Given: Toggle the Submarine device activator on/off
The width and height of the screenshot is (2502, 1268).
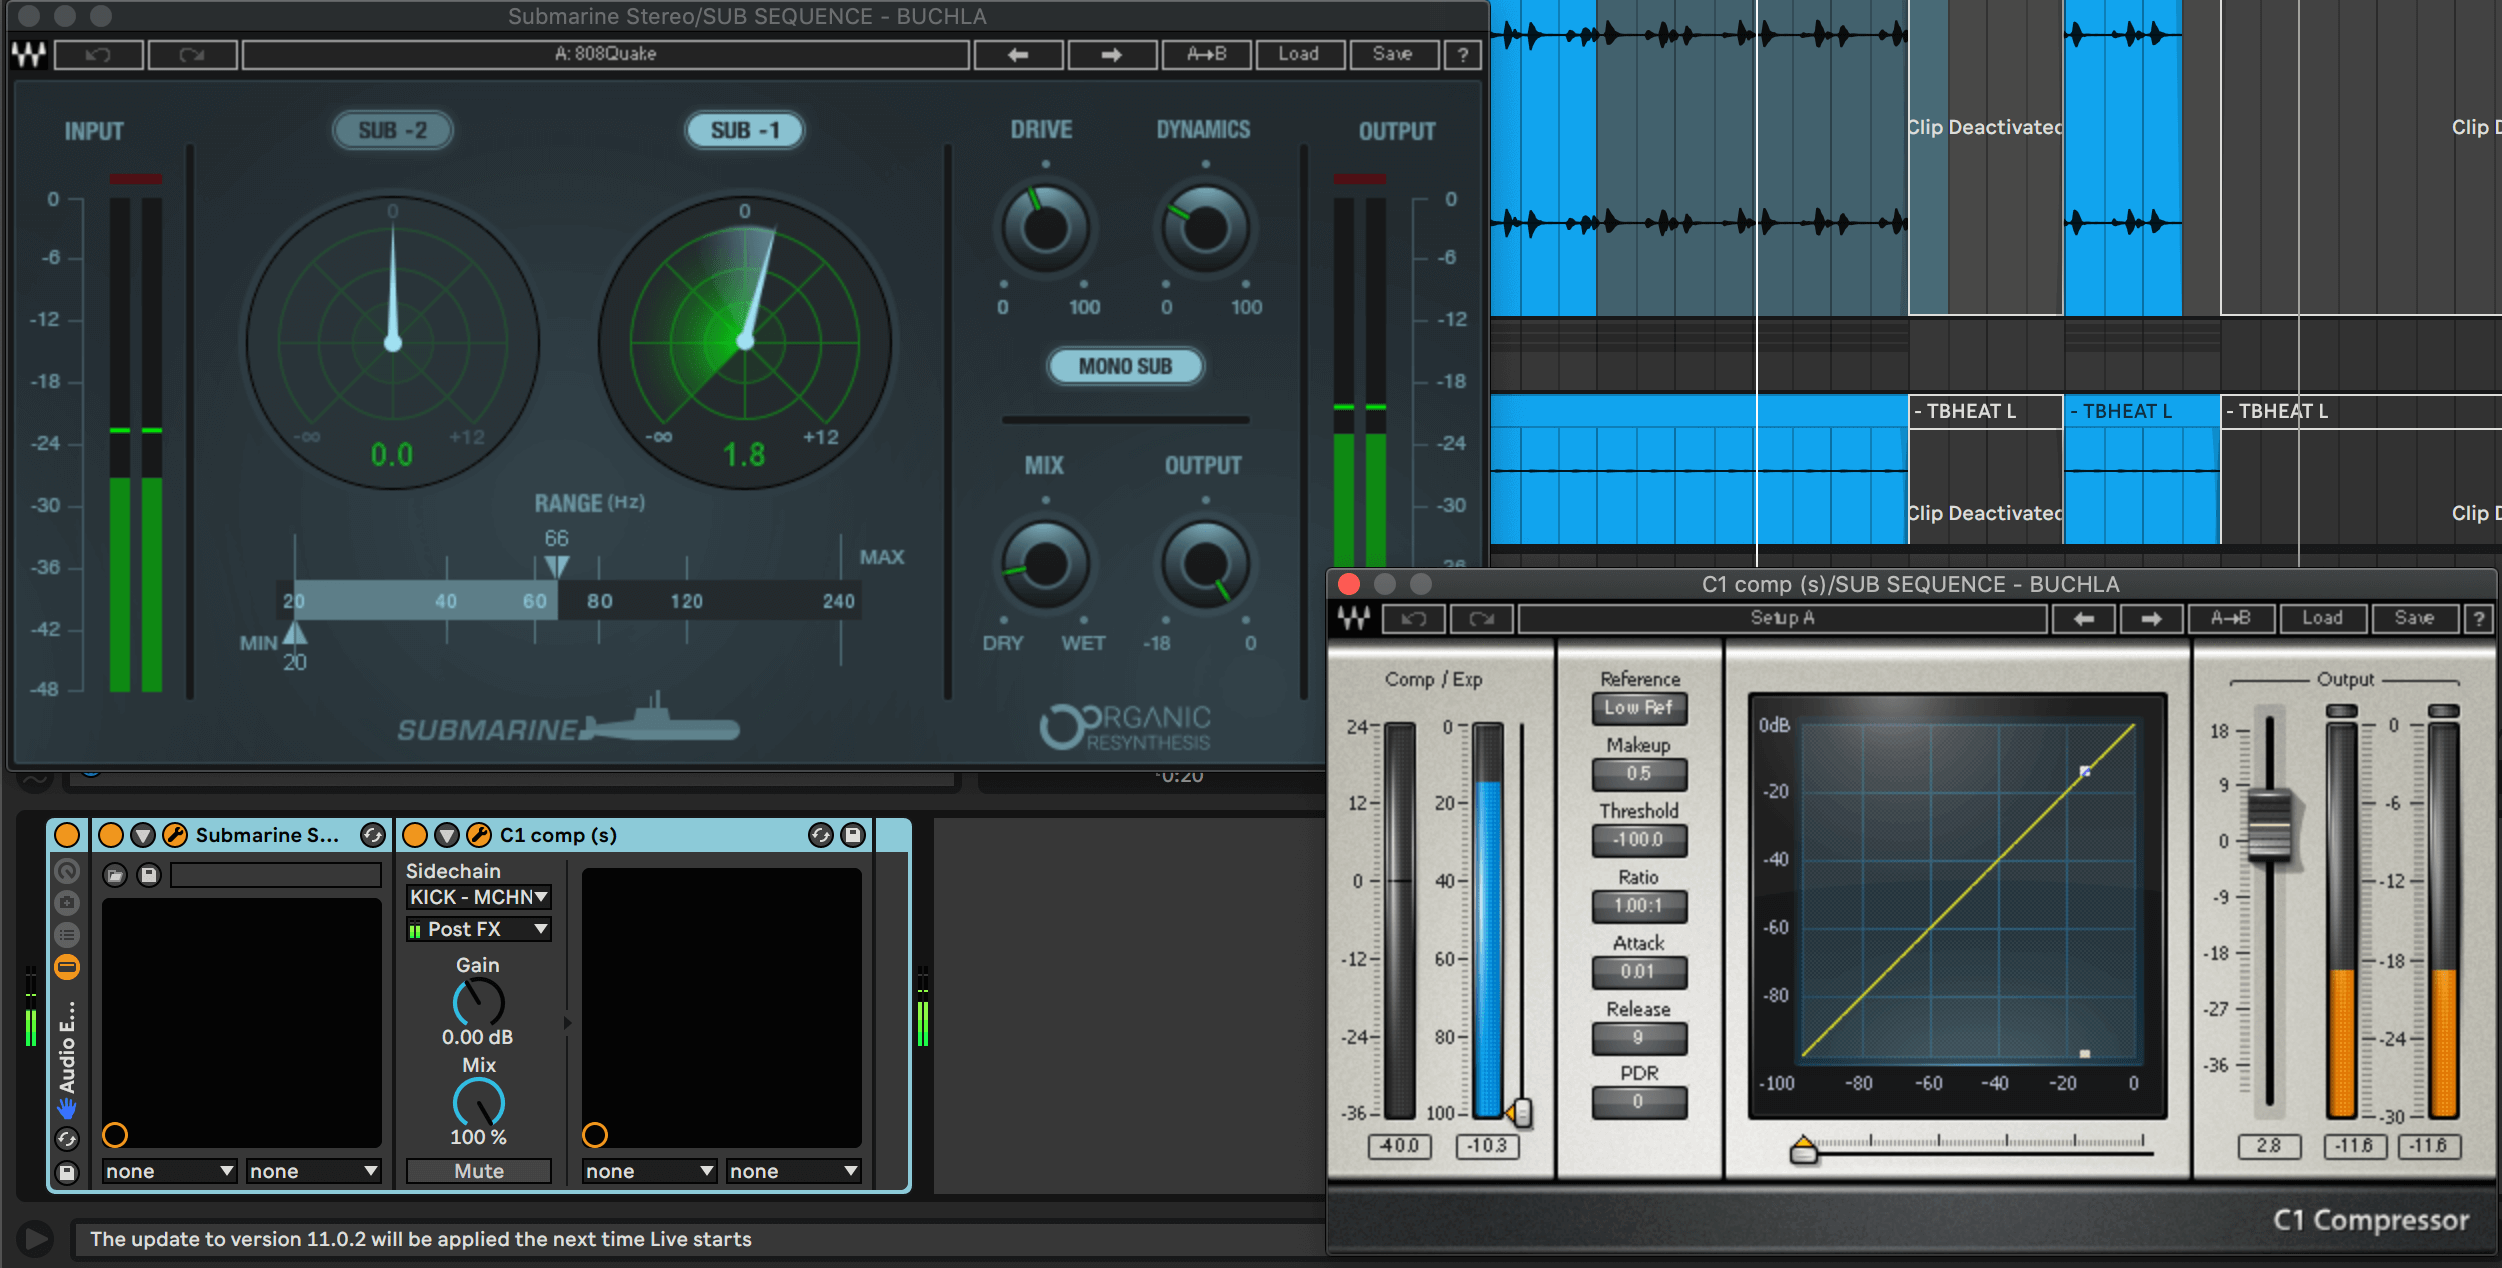Looking at the screenshot, I should pos(111,835).
